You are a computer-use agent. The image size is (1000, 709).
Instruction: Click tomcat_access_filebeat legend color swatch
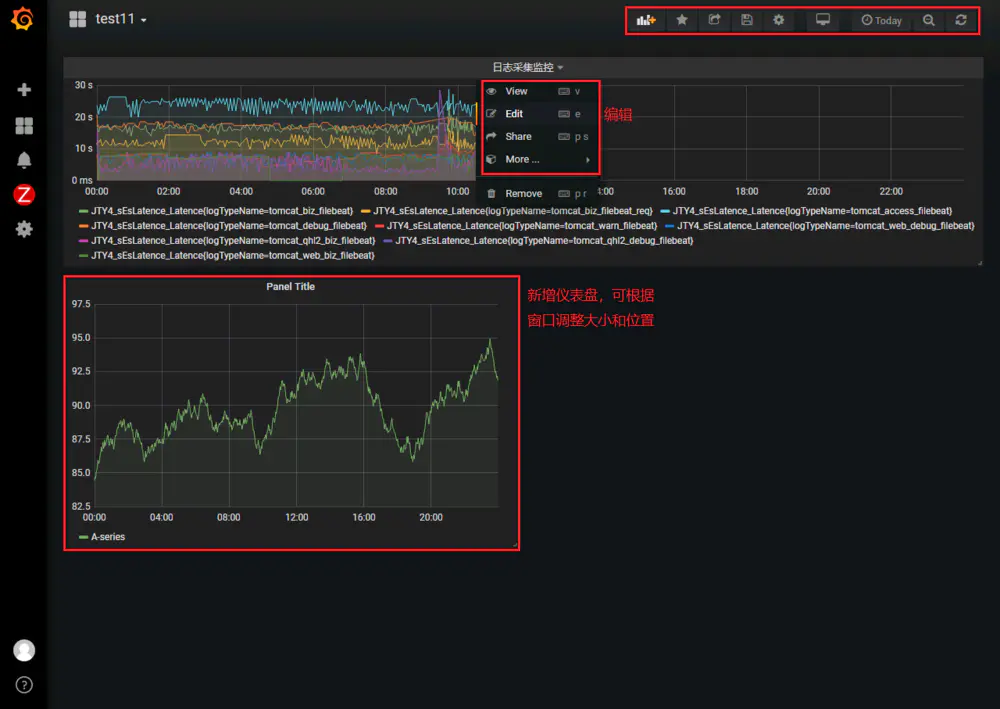tap(665, 211)
